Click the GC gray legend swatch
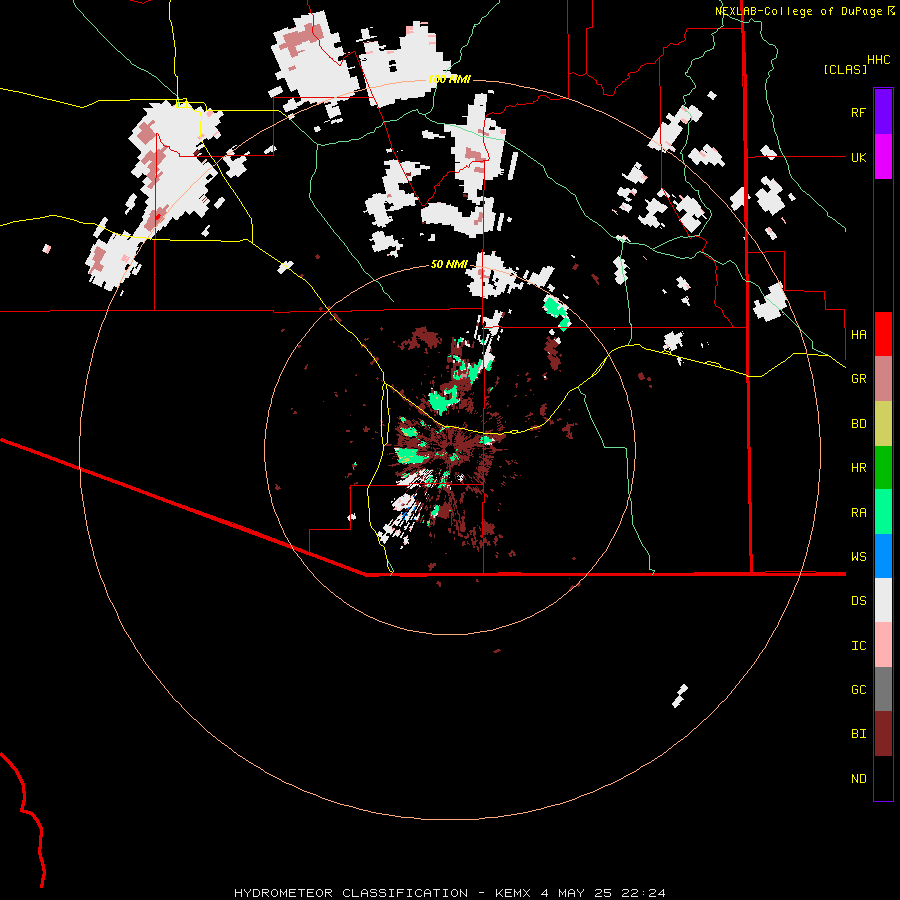The width and height of the screenshot is (900, 900). point(883,689)
